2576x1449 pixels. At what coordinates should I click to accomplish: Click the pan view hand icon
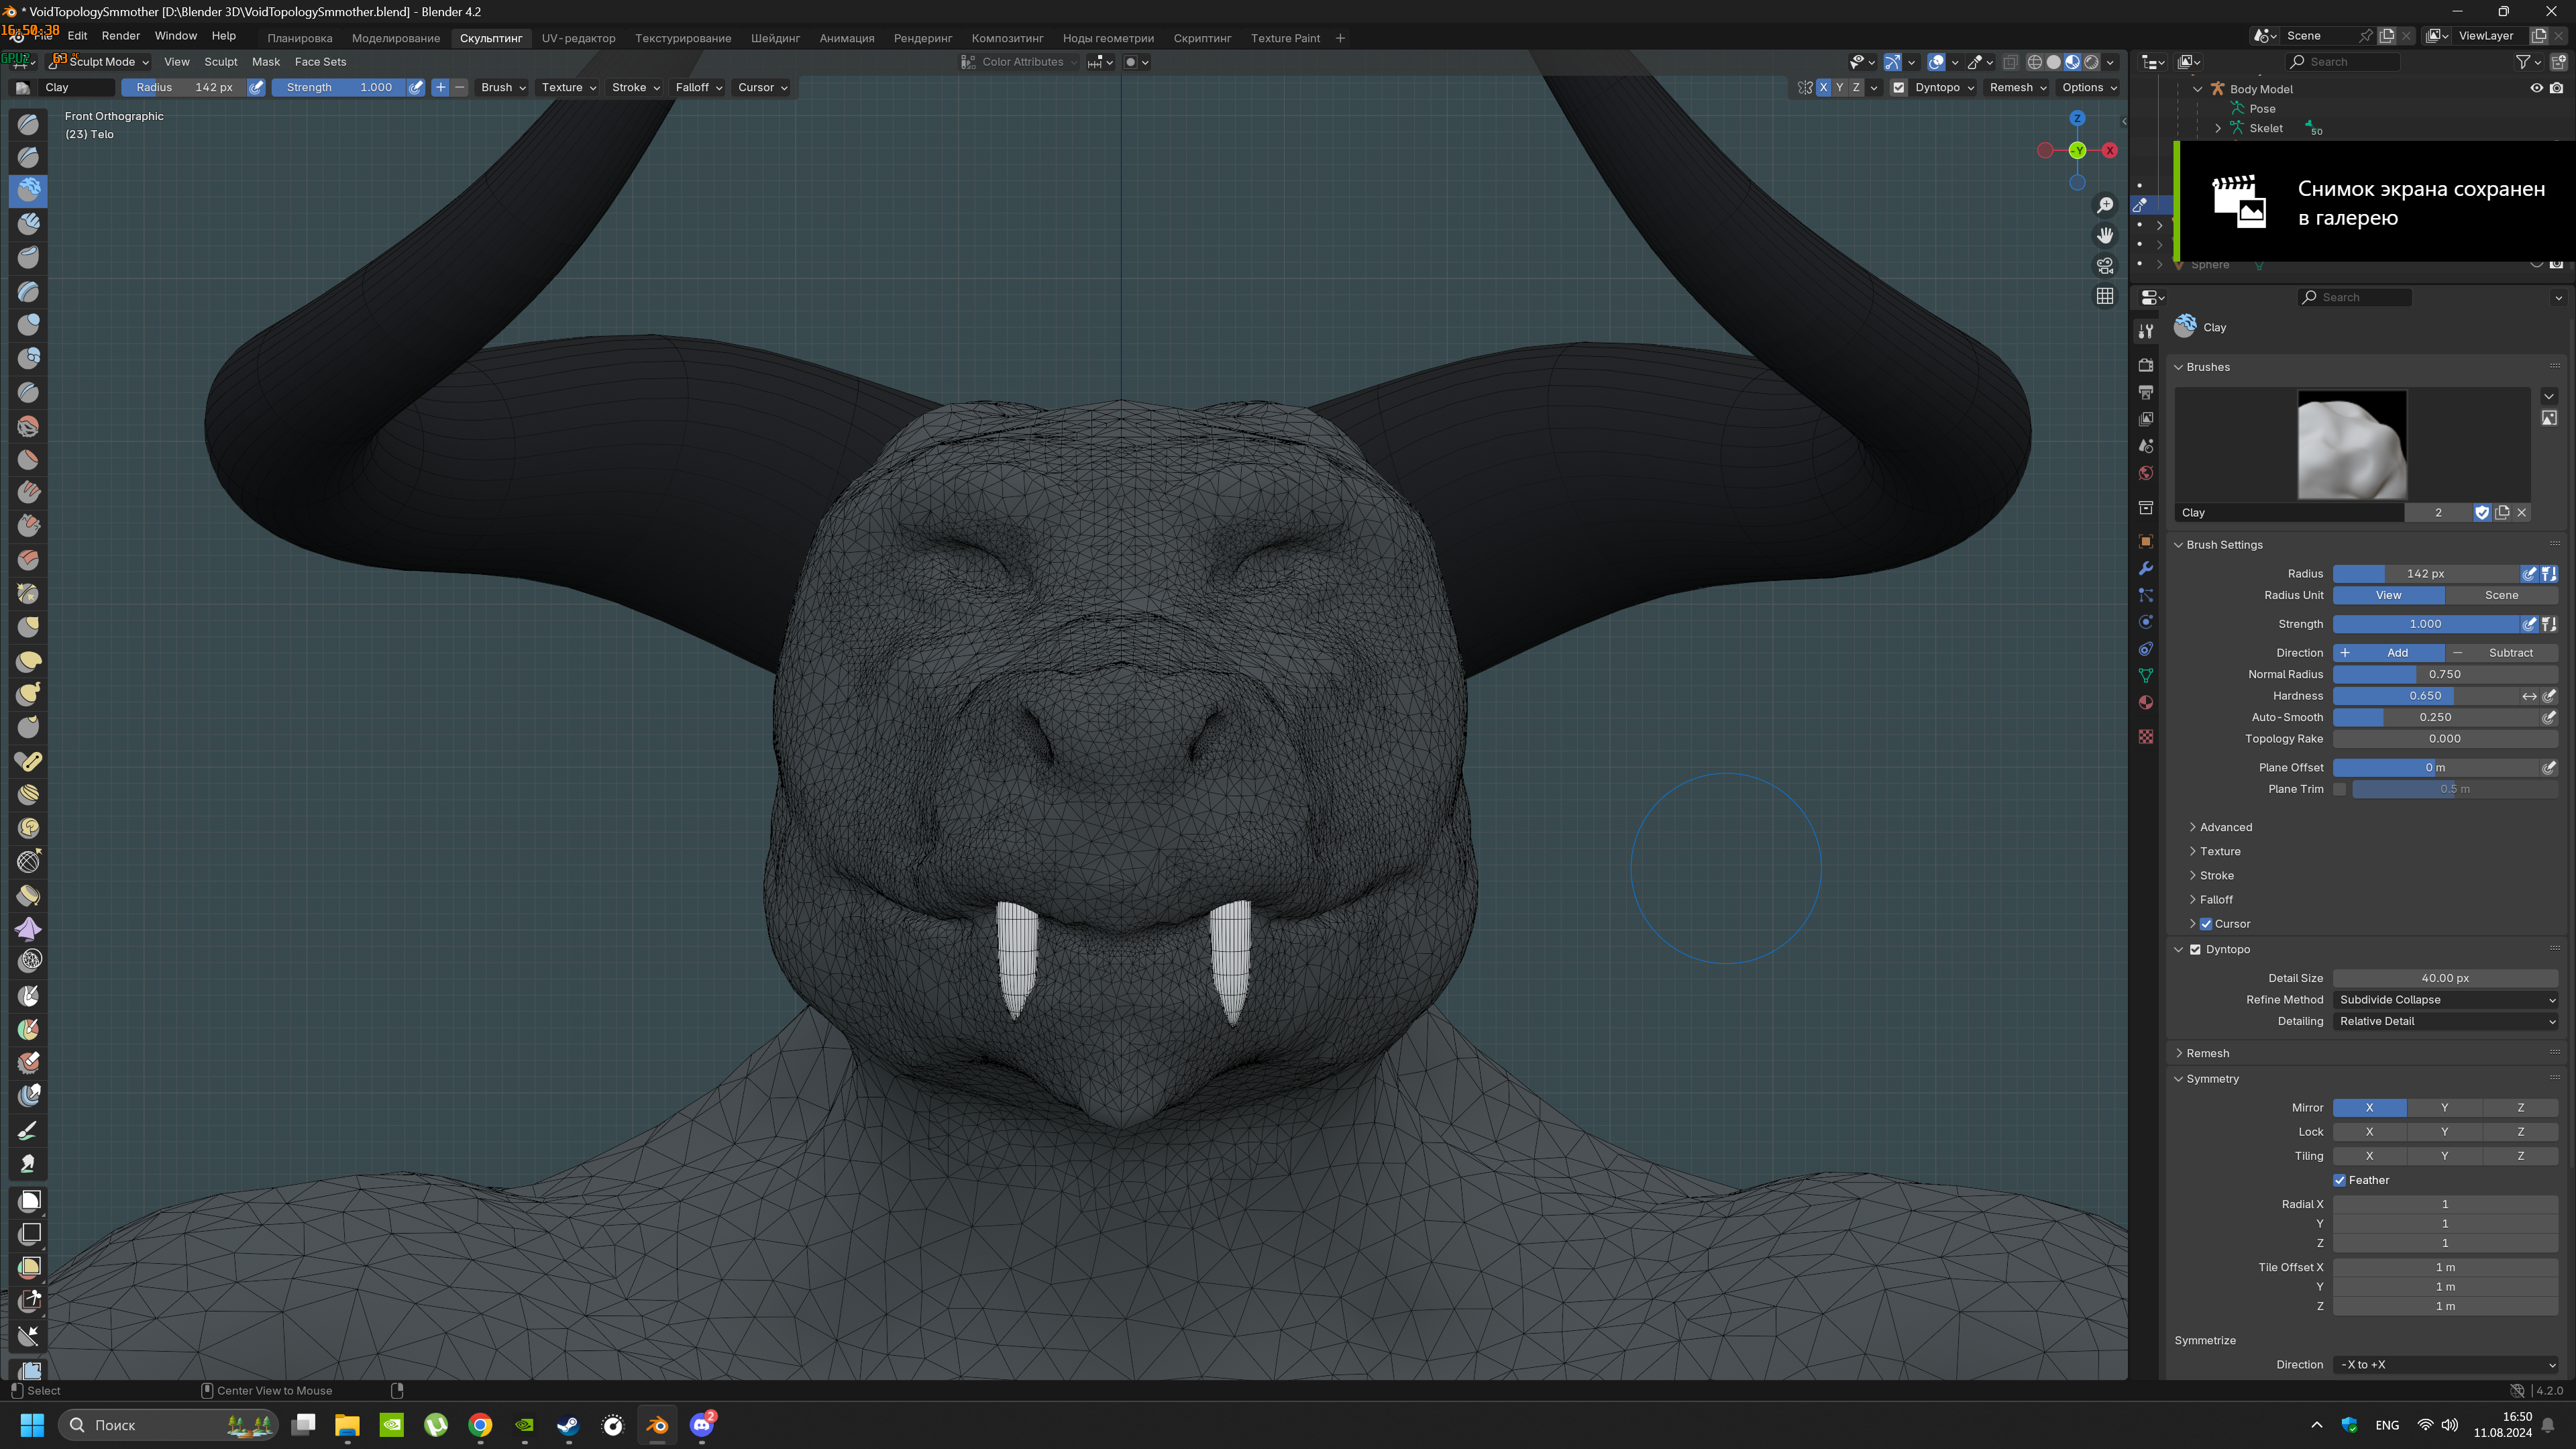click(x=2105, y=235)
